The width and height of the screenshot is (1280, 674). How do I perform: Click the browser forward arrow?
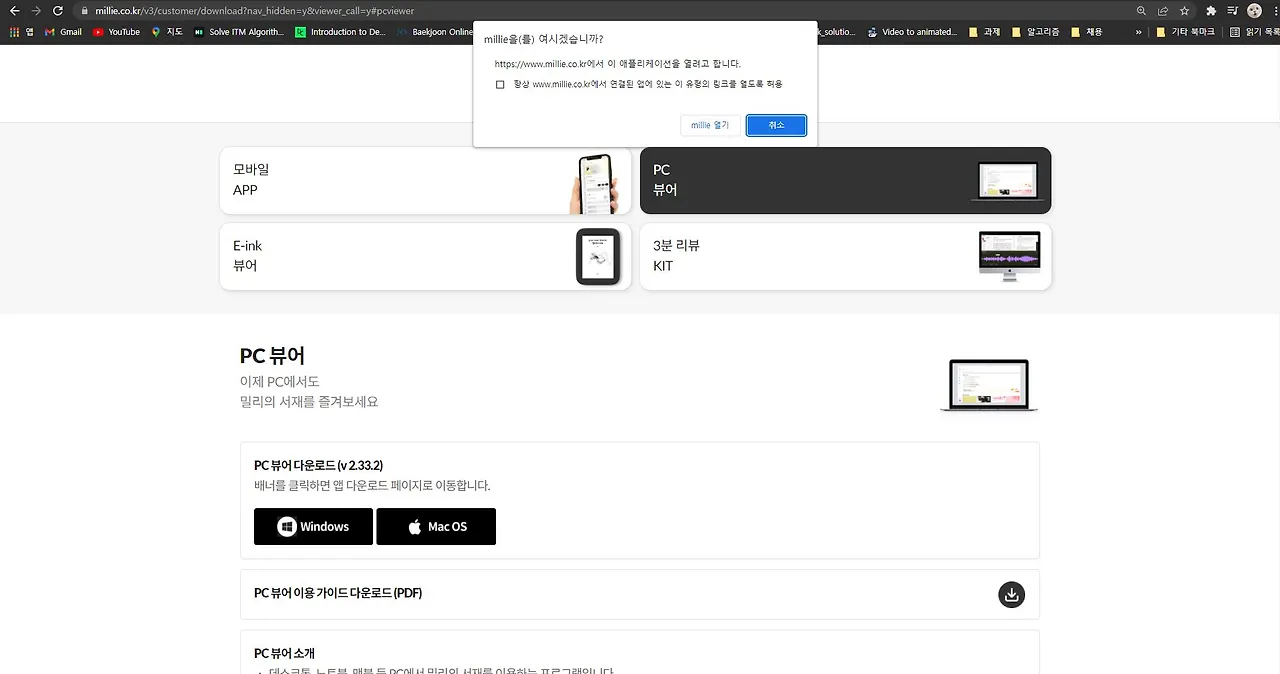coord(36,10)
